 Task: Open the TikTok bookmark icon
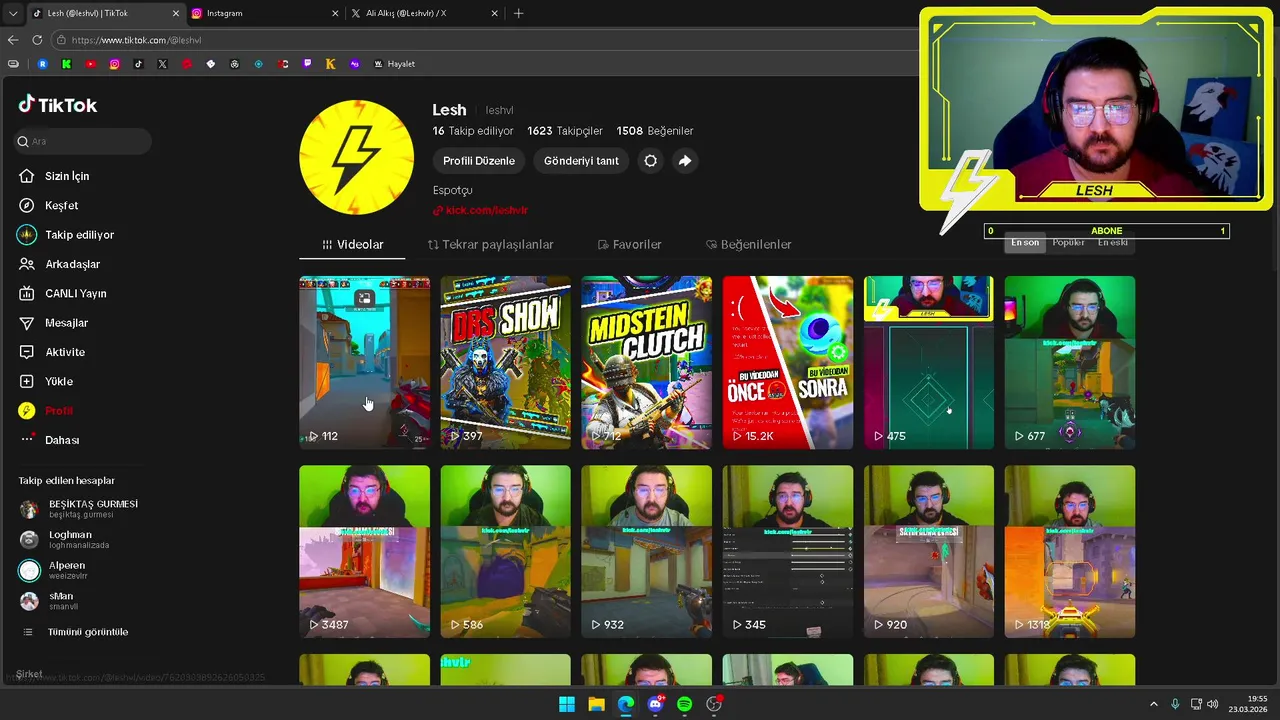(x=138, y=64)
